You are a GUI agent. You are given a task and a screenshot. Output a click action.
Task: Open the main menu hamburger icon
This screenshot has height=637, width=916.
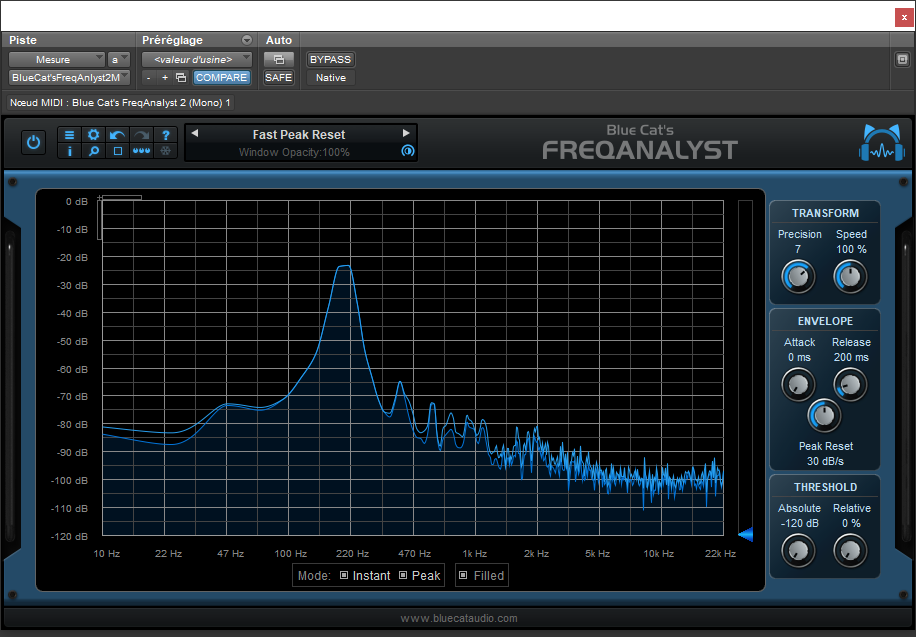click(70, 135)
